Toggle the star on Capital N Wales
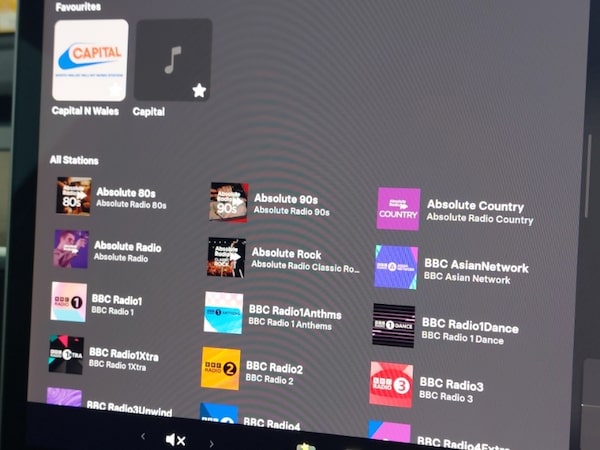Image resolution: width=600 pixels, height=450 pixels. tap(116, 91)
